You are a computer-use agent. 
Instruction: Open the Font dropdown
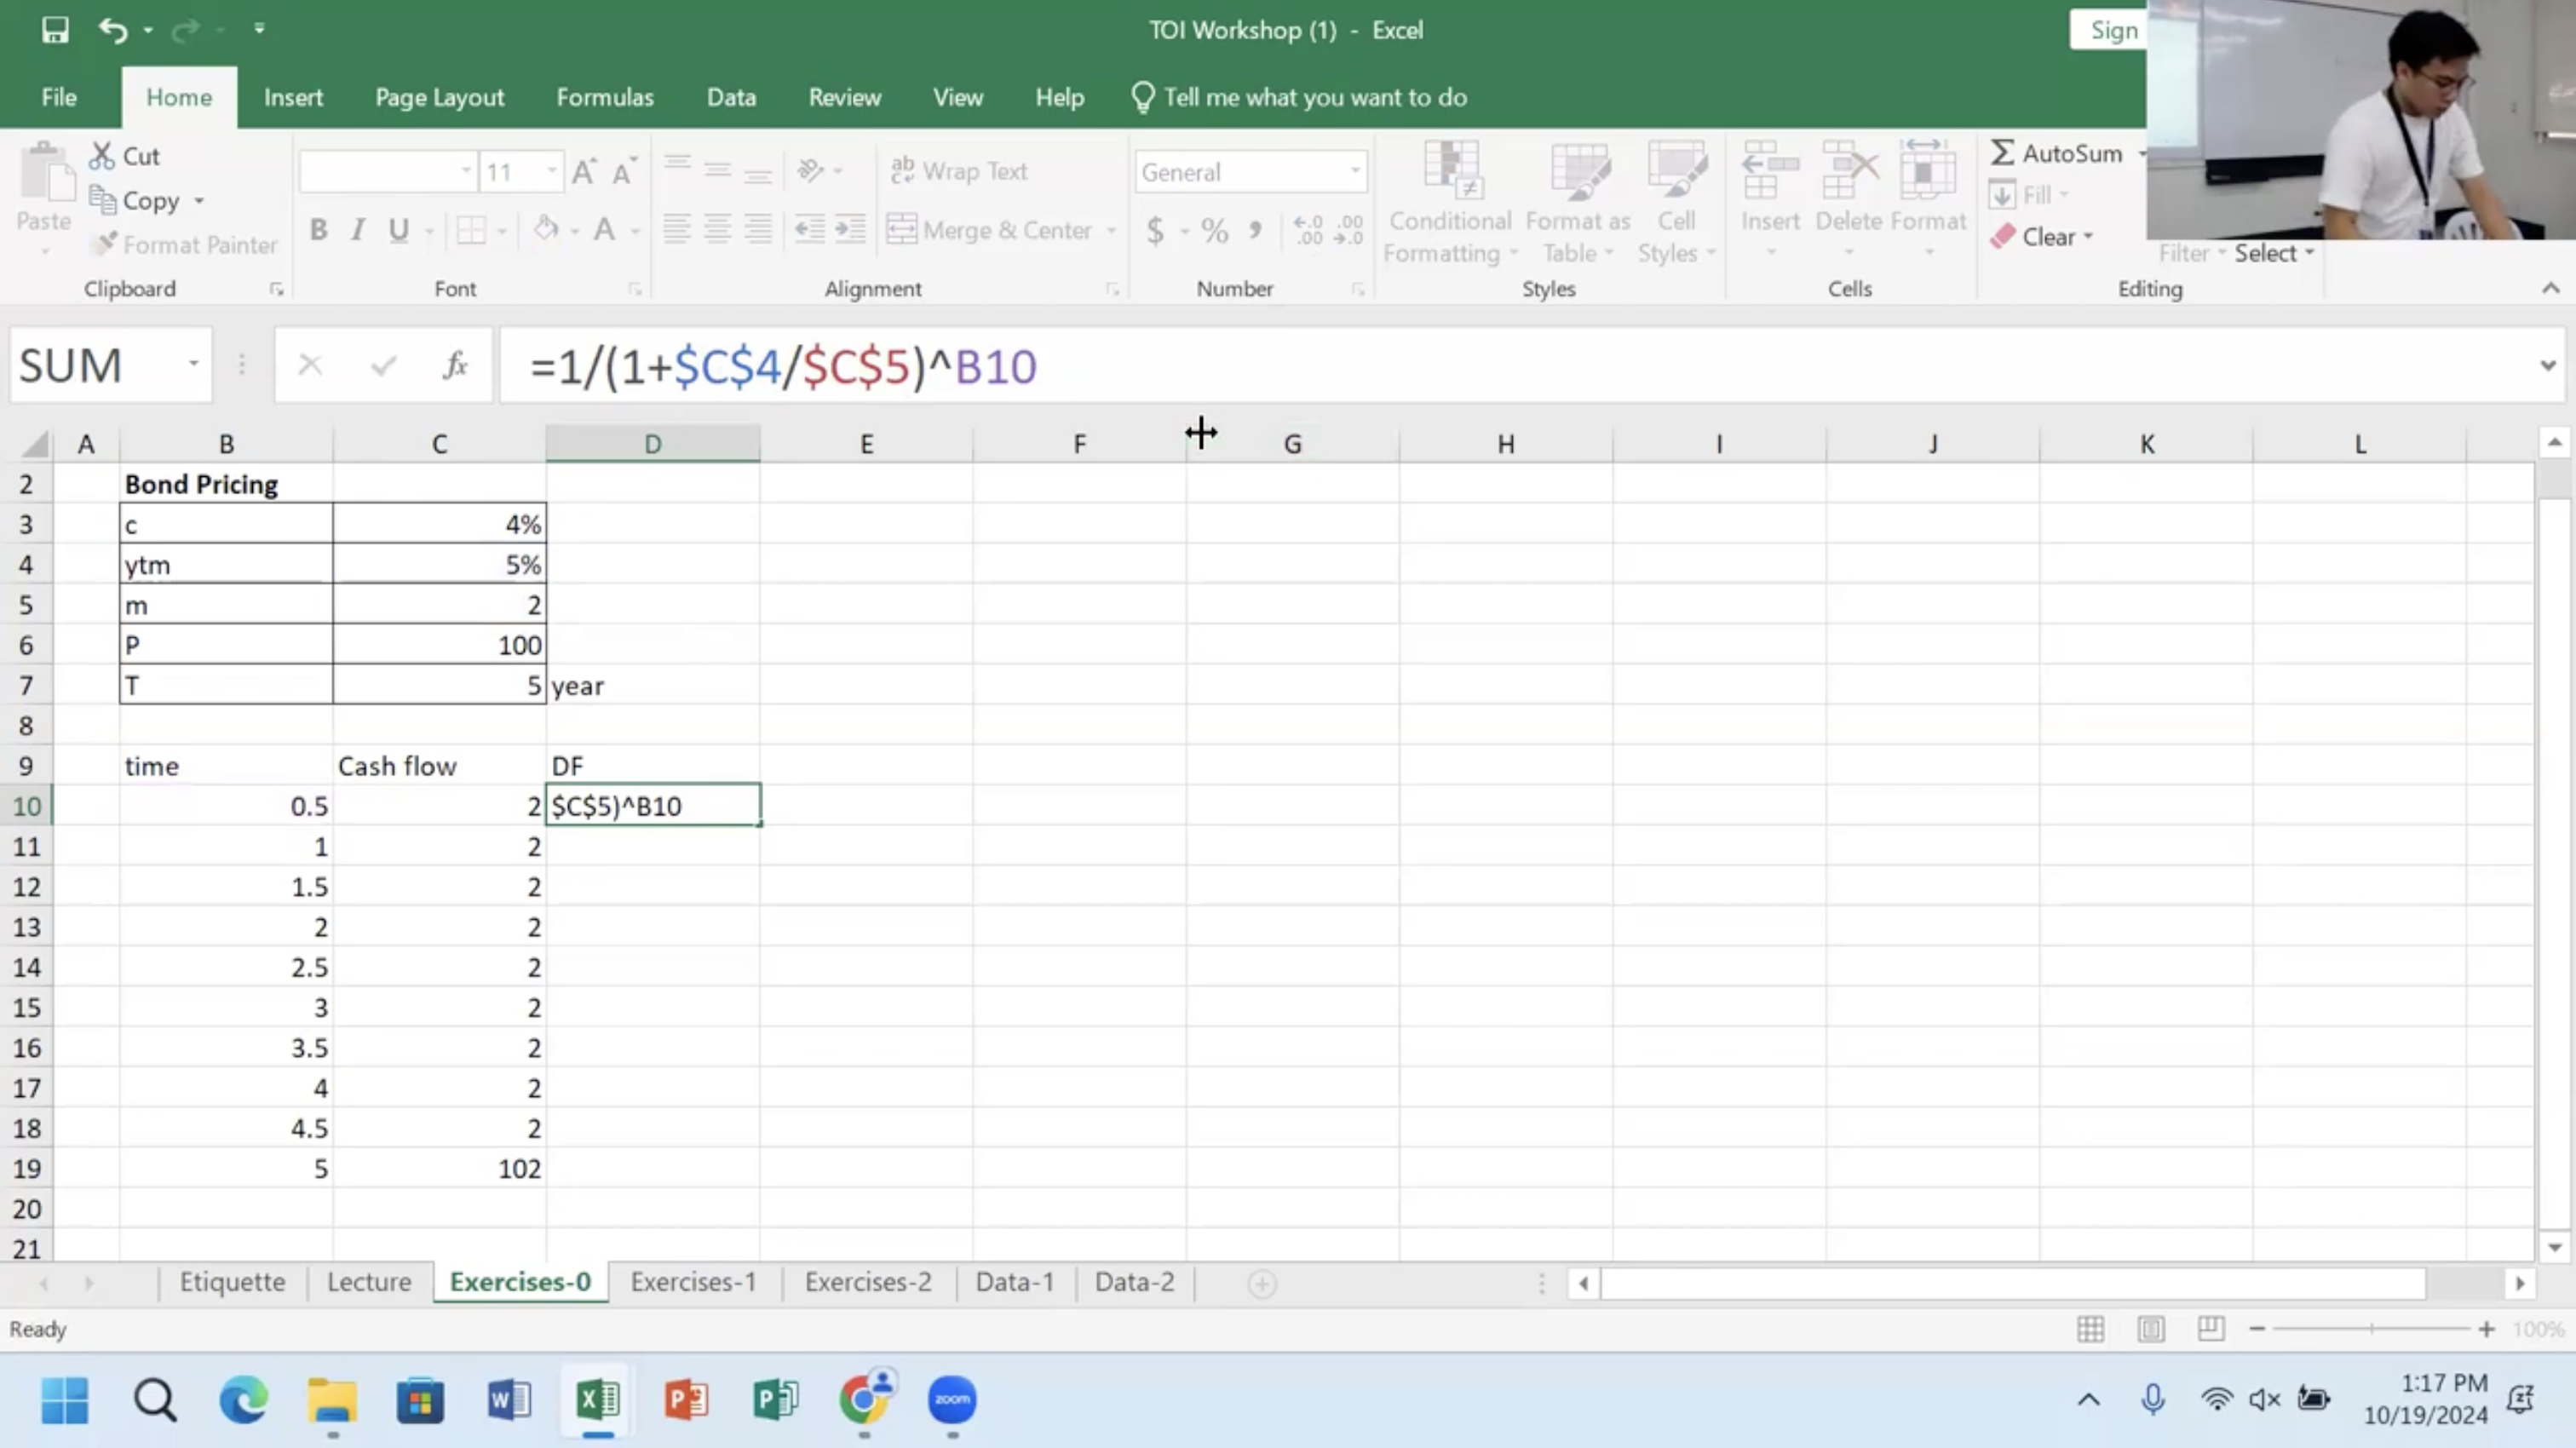(x=465, y=170)
